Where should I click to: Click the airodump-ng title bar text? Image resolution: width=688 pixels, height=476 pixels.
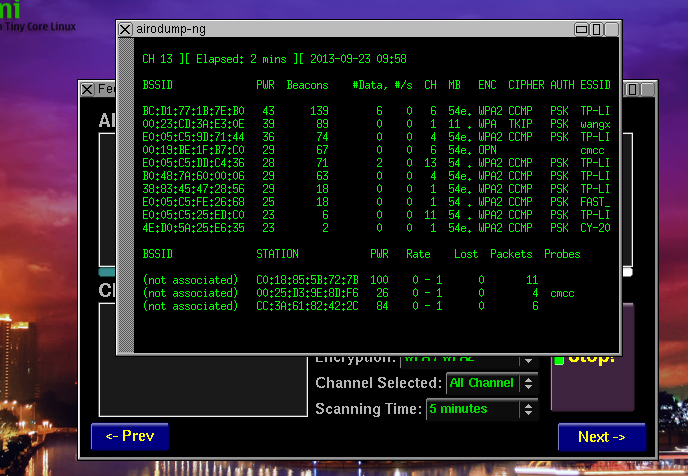coord(171,29)
